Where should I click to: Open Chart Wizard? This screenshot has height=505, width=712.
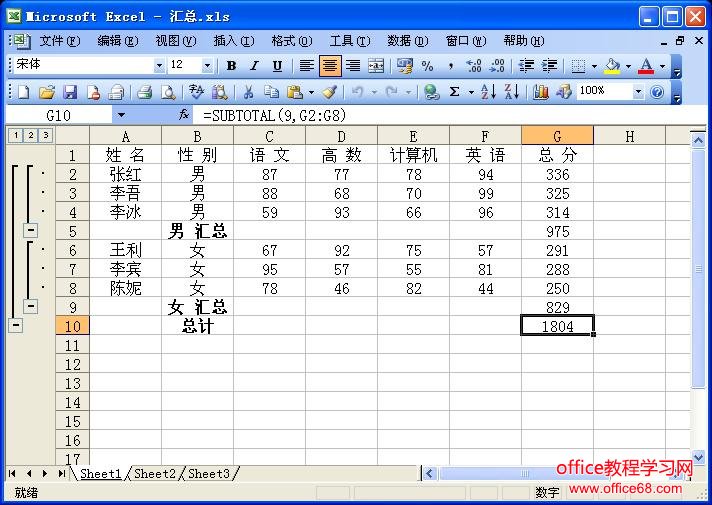pos(540,92)
